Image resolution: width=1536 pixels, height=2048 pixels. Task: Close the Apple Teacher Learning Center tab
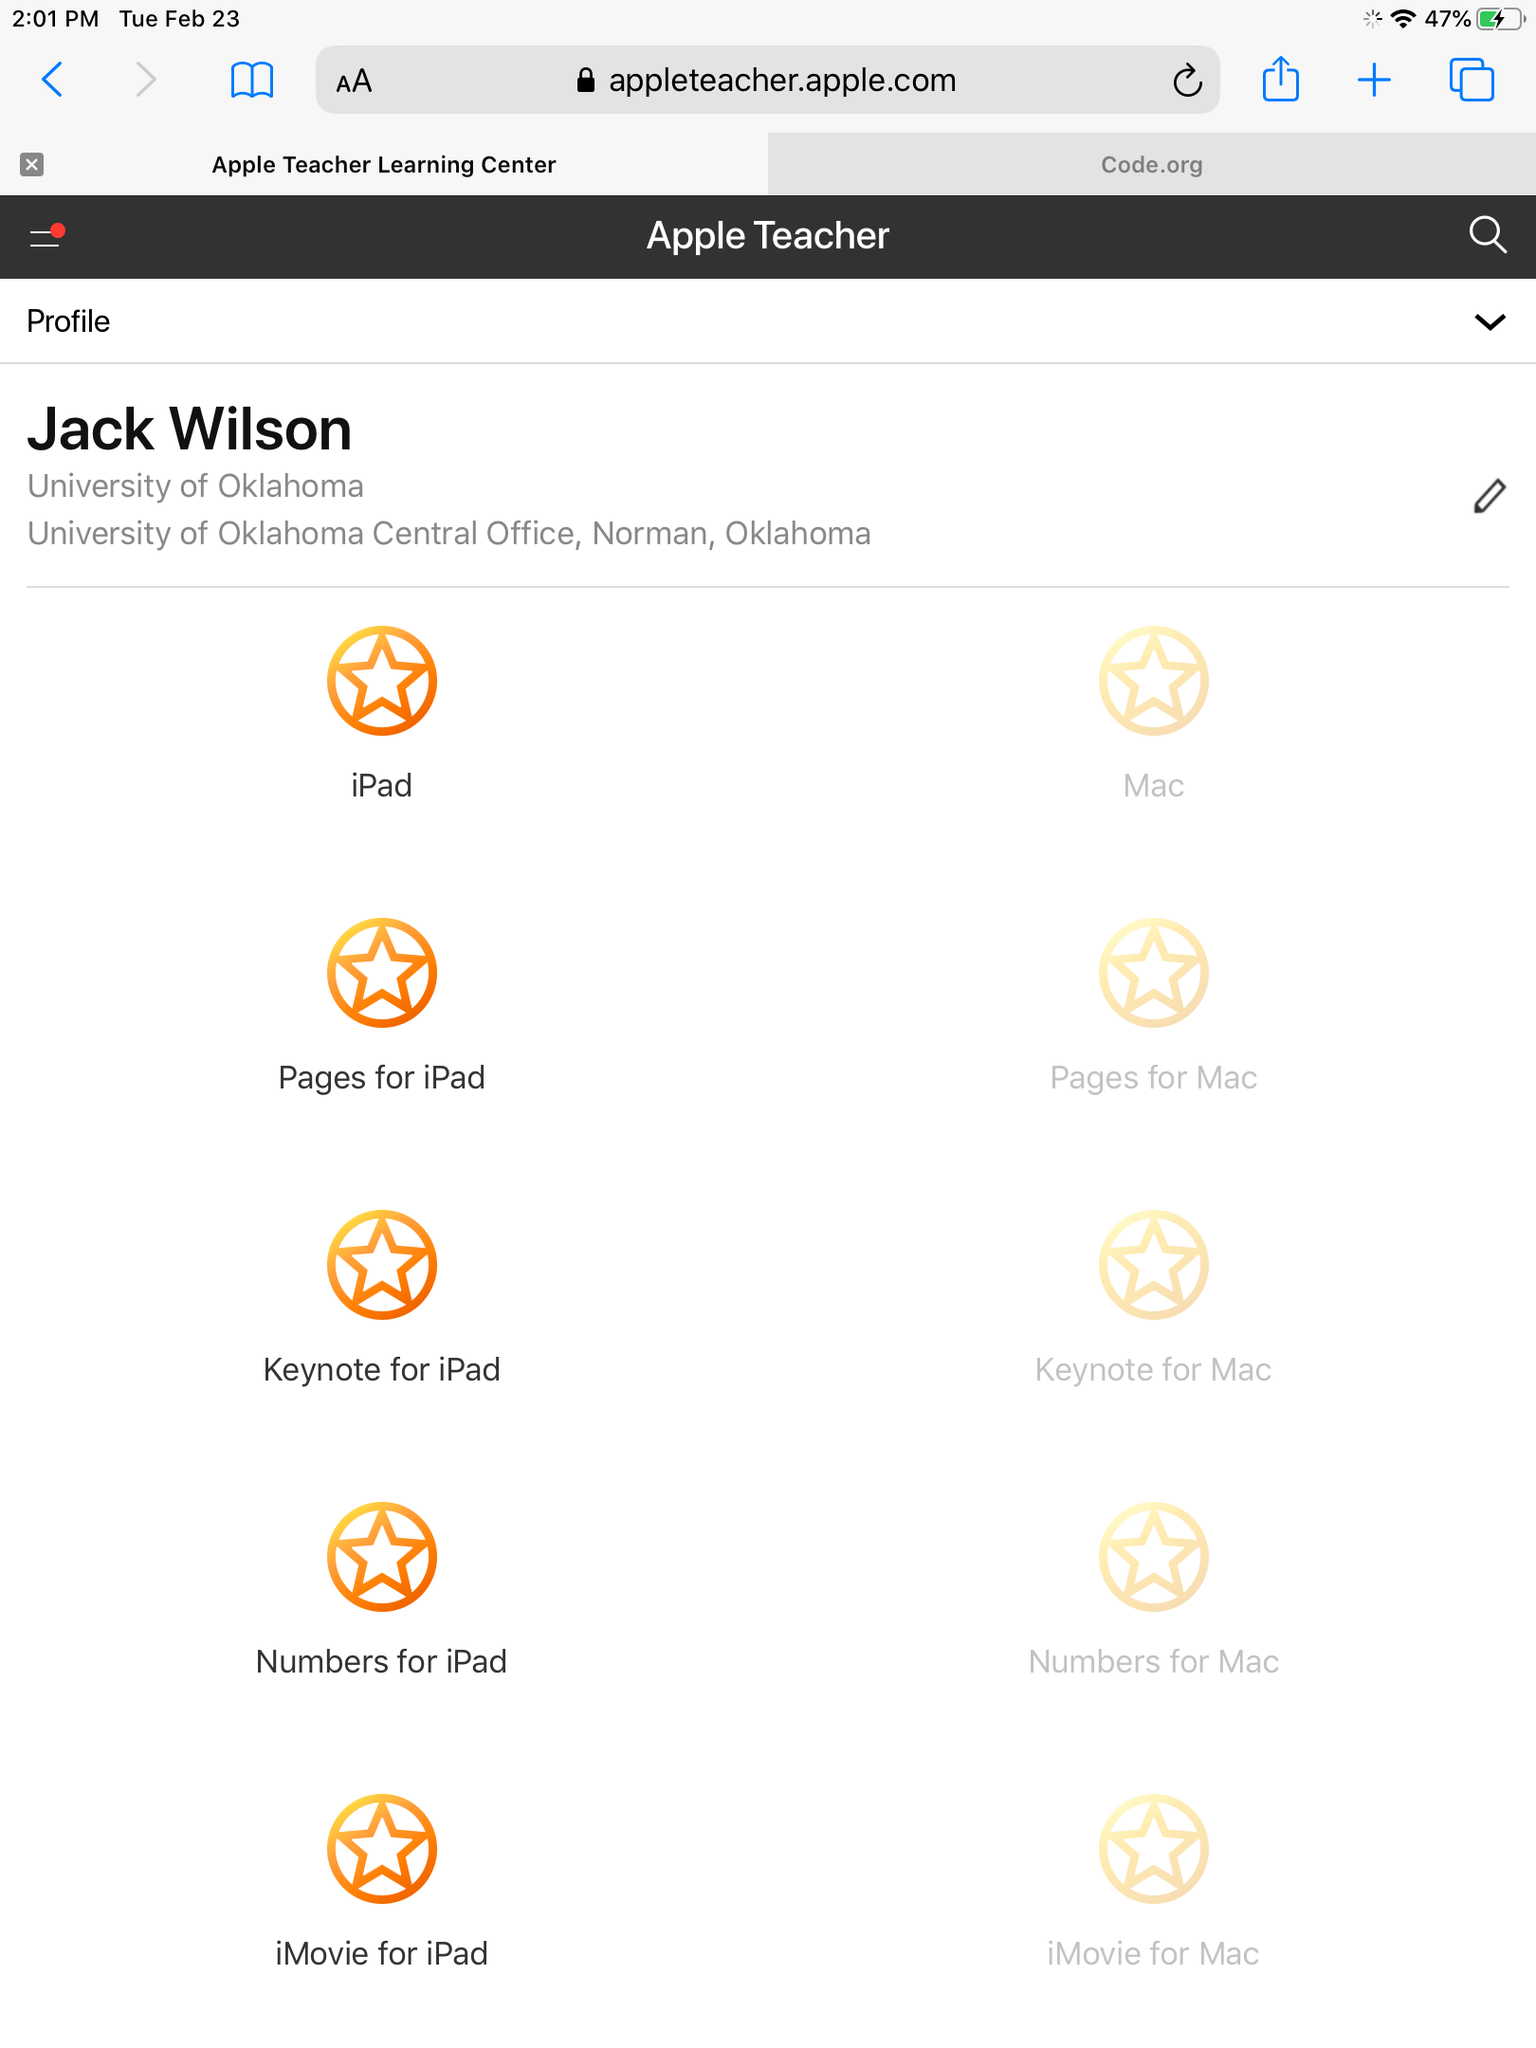pos(32,165)
